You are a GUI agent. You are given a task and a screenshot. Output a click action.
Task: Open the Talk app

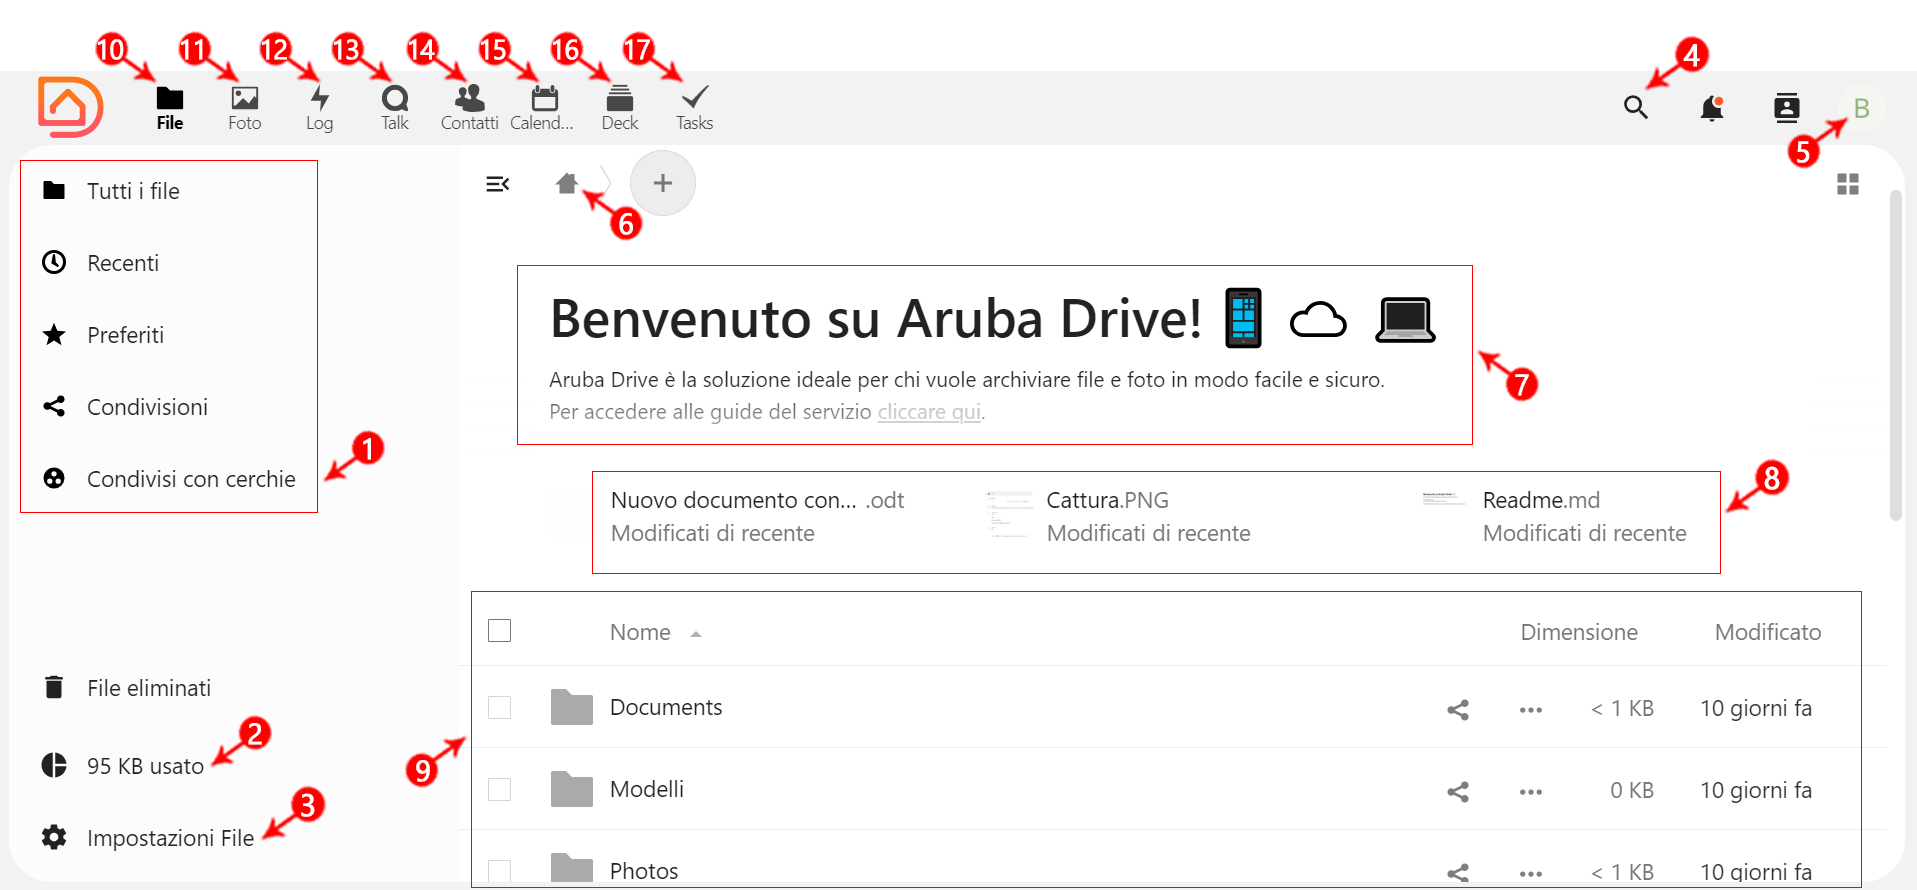click(x=395, y=108)
